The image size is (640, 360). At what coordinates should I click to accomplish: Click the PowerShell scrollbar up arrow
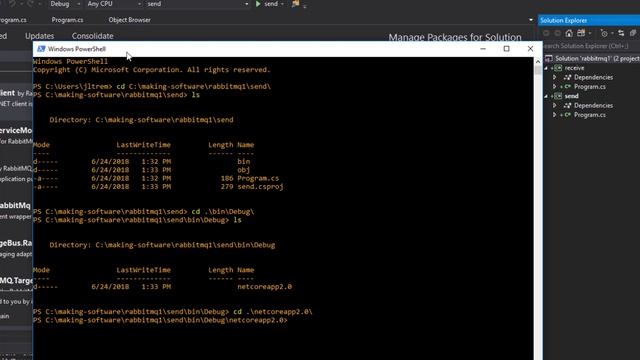point(538,62)
